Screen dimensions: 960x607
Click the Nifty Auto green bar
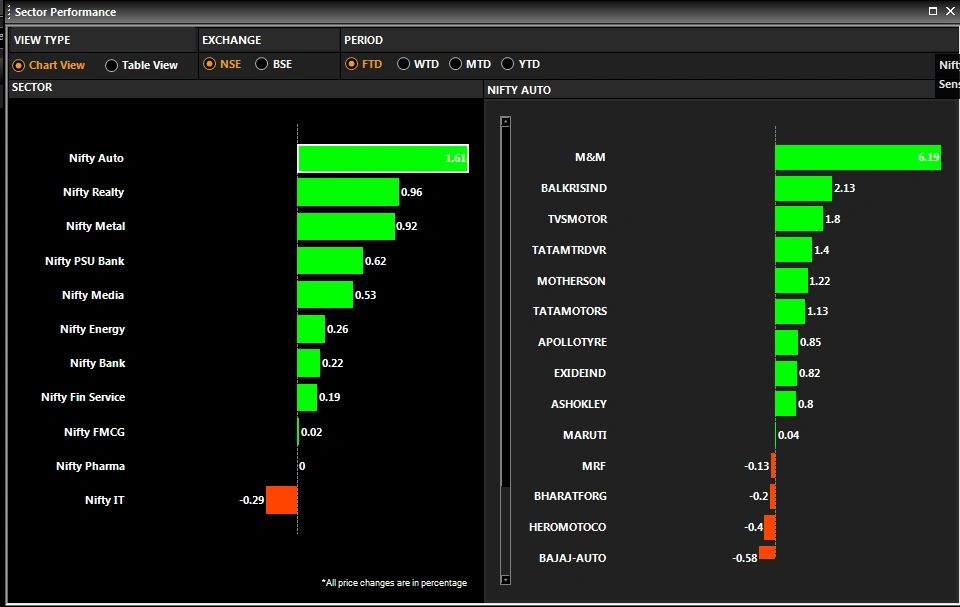[x=382, y=158]
